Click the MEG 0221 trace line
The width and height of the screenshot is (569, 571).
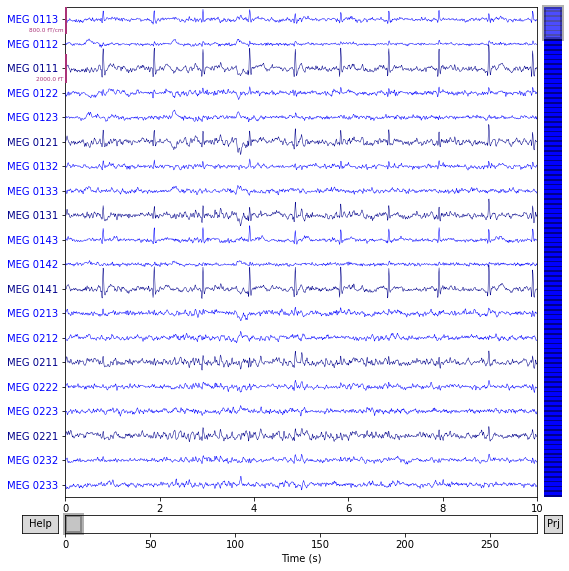(x=301, y=435)
